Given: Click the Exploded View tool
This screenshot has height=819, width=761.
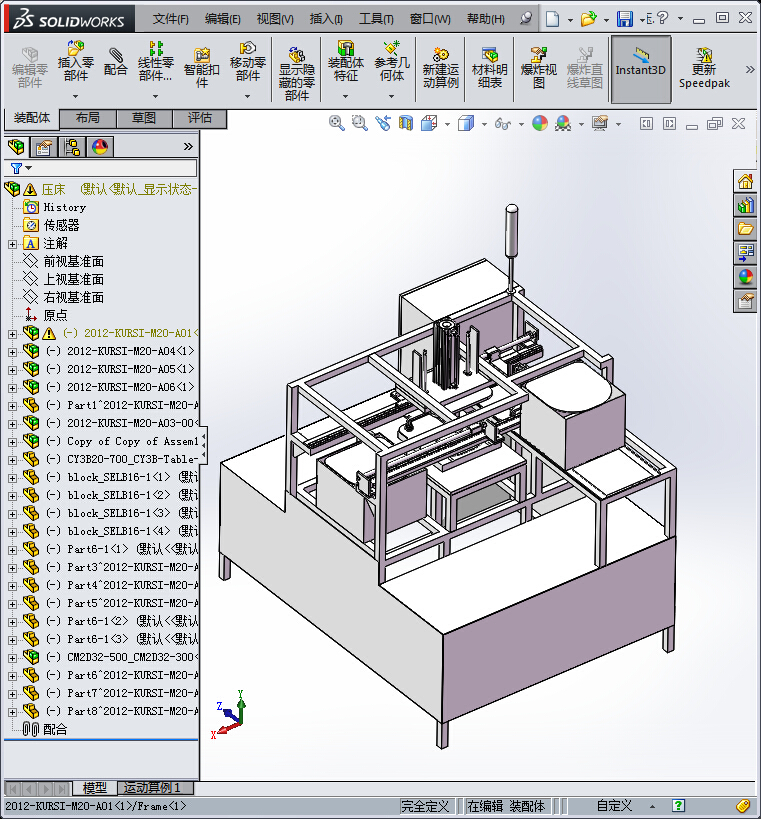Looking at the screenshot, I should 539,68.
